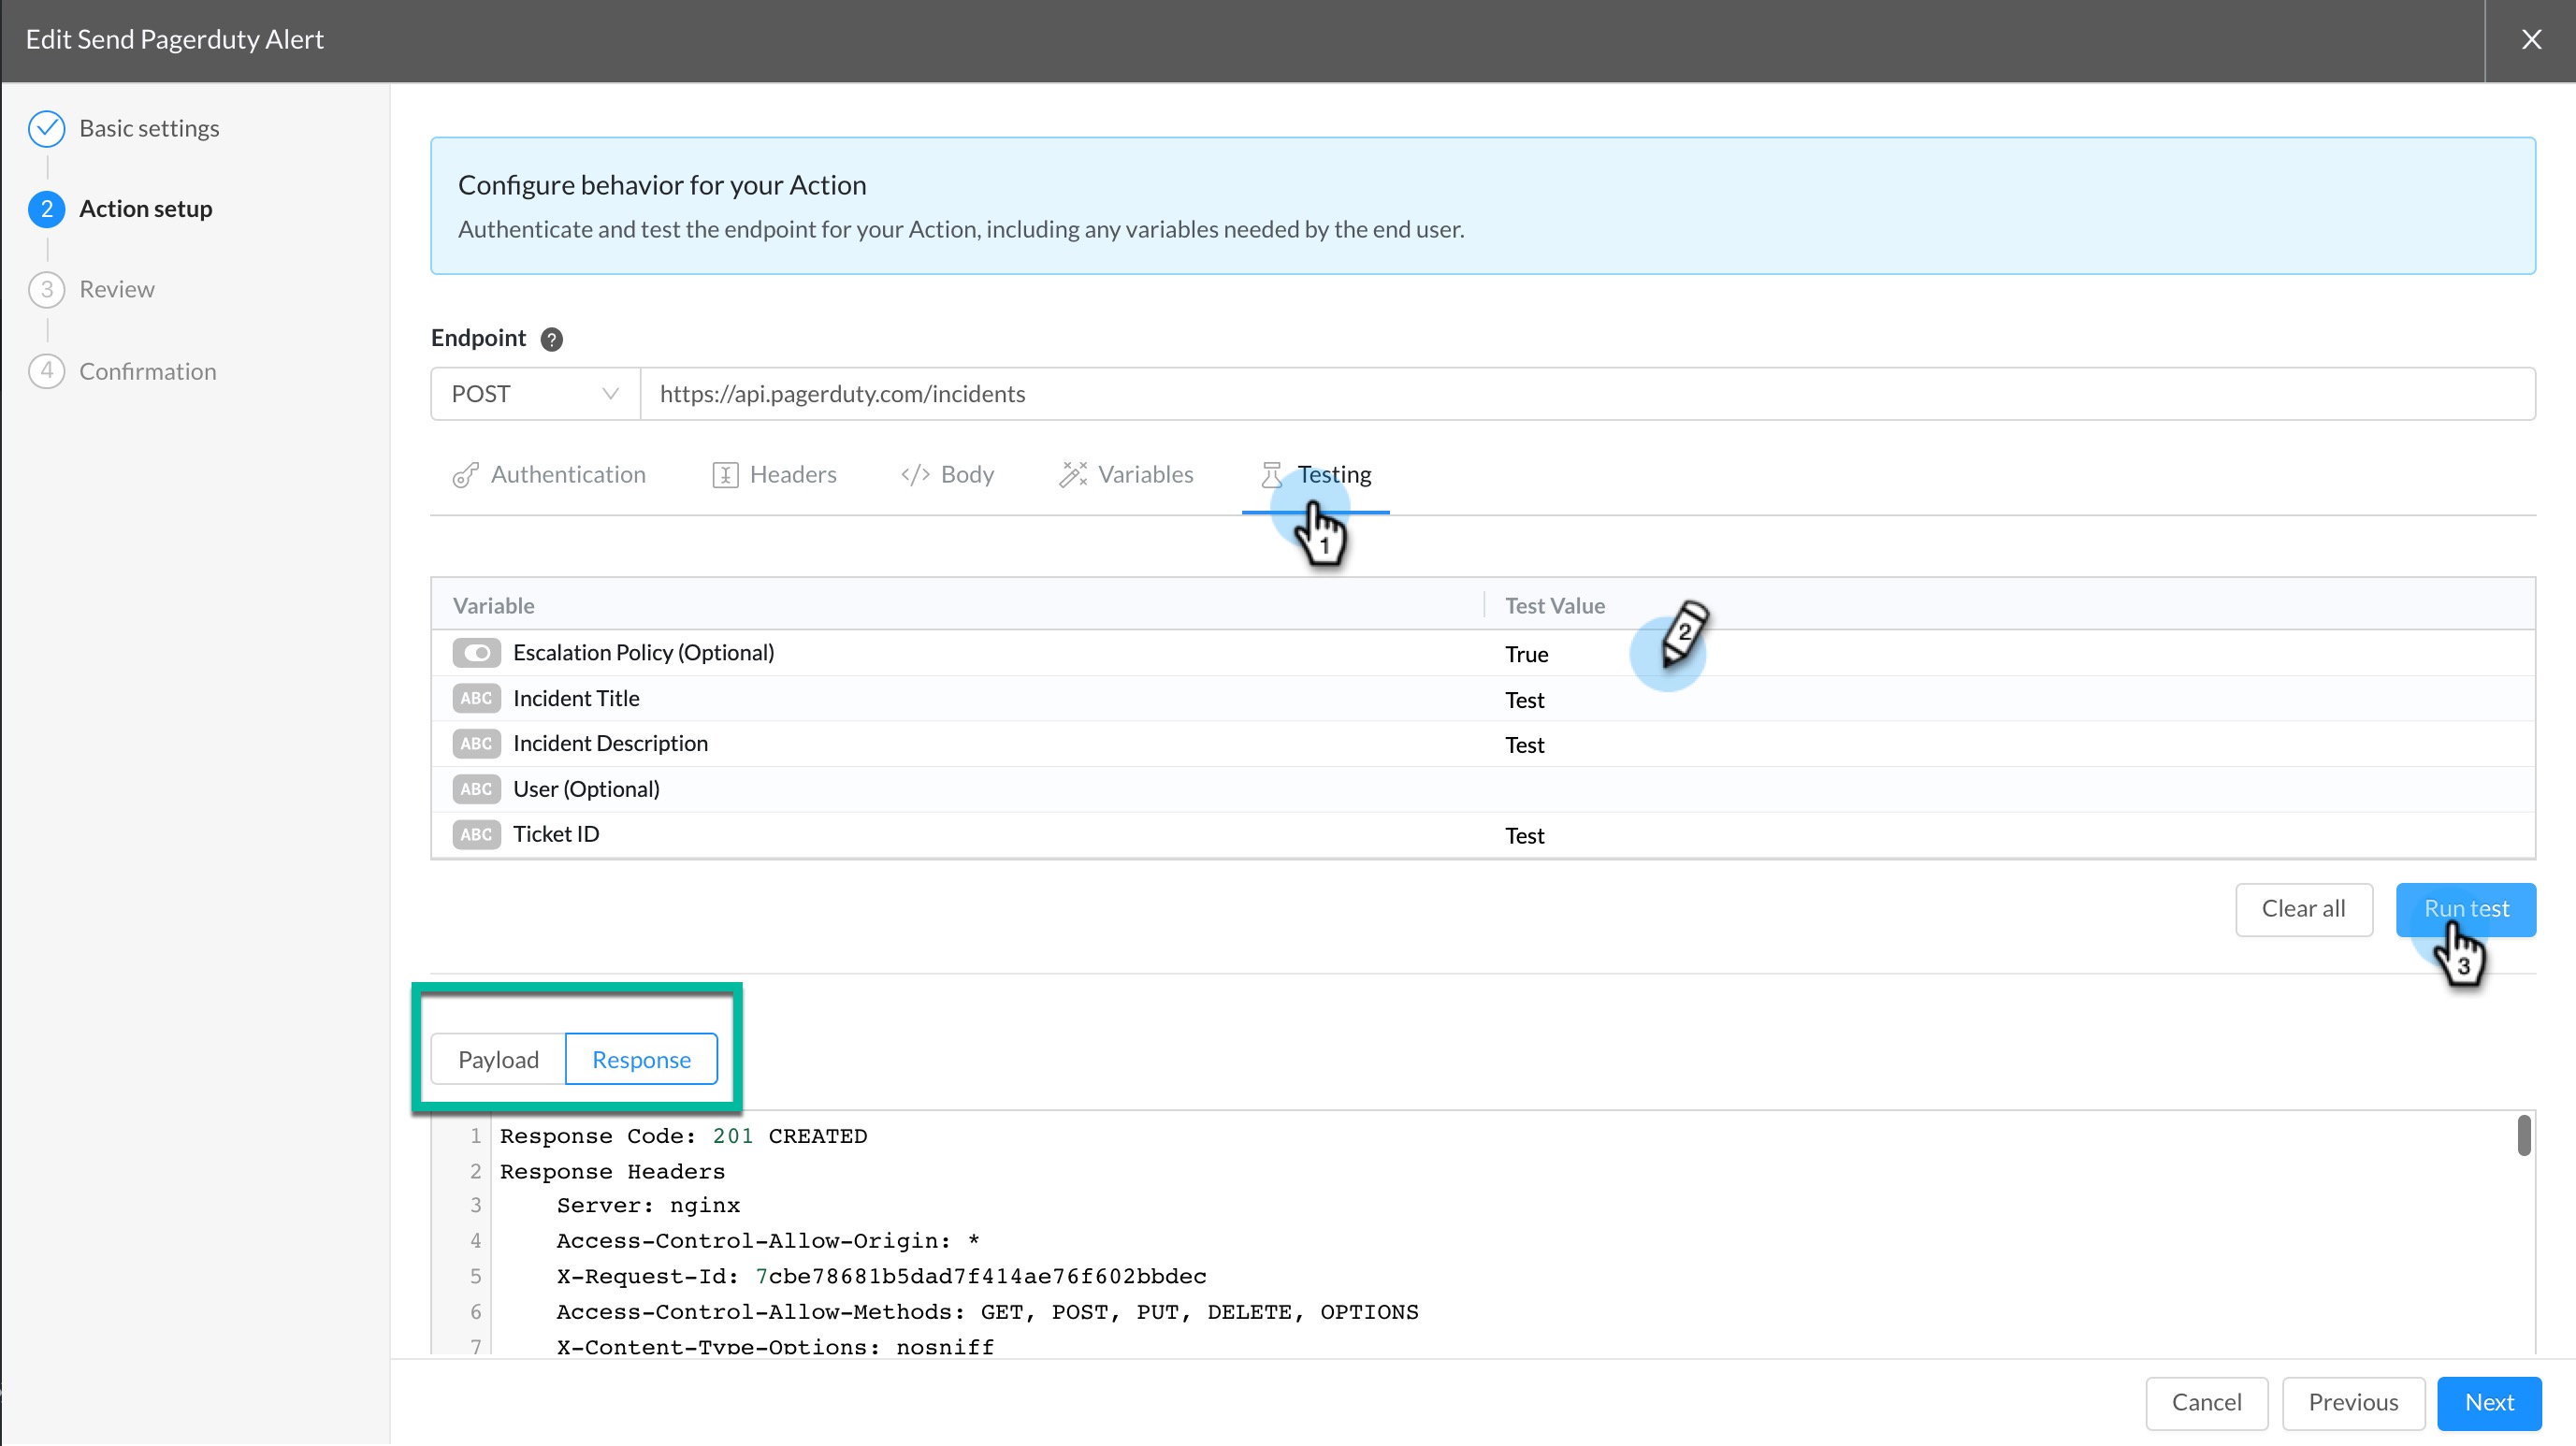This screenshot has width=2576, height=1446.
Task: Click the endpoint URL input field
Action: pyautogui.click(x=1587, y=394)
